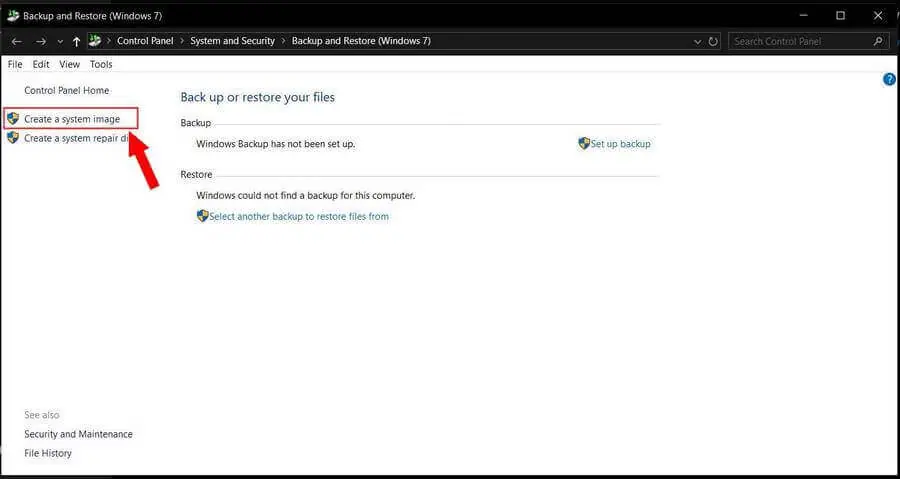Open Create a system repair disc
The width and height of the screenshot is (900, 479).
[75, 138]
